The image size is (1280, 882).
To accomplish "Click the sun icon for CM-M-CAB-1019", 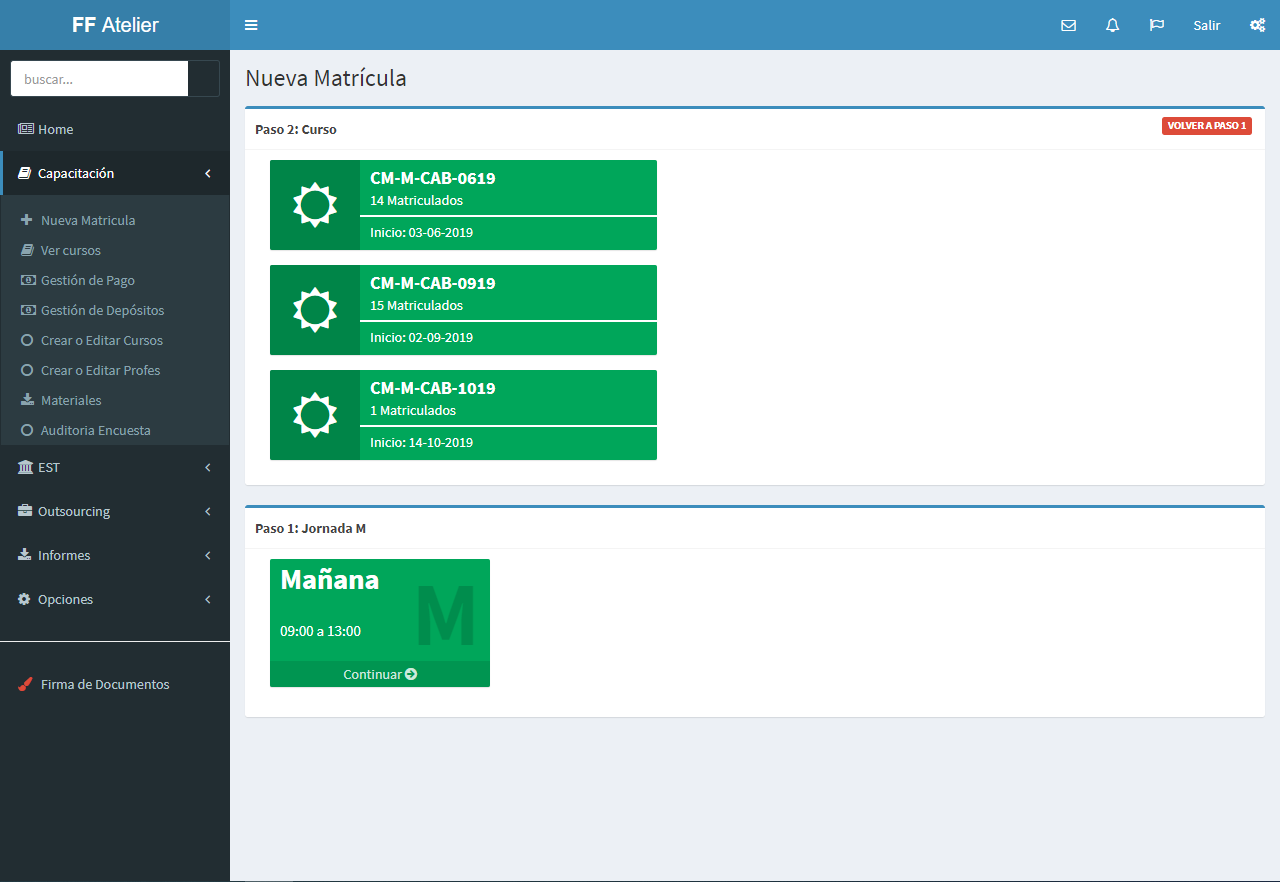I will point(314,415).
